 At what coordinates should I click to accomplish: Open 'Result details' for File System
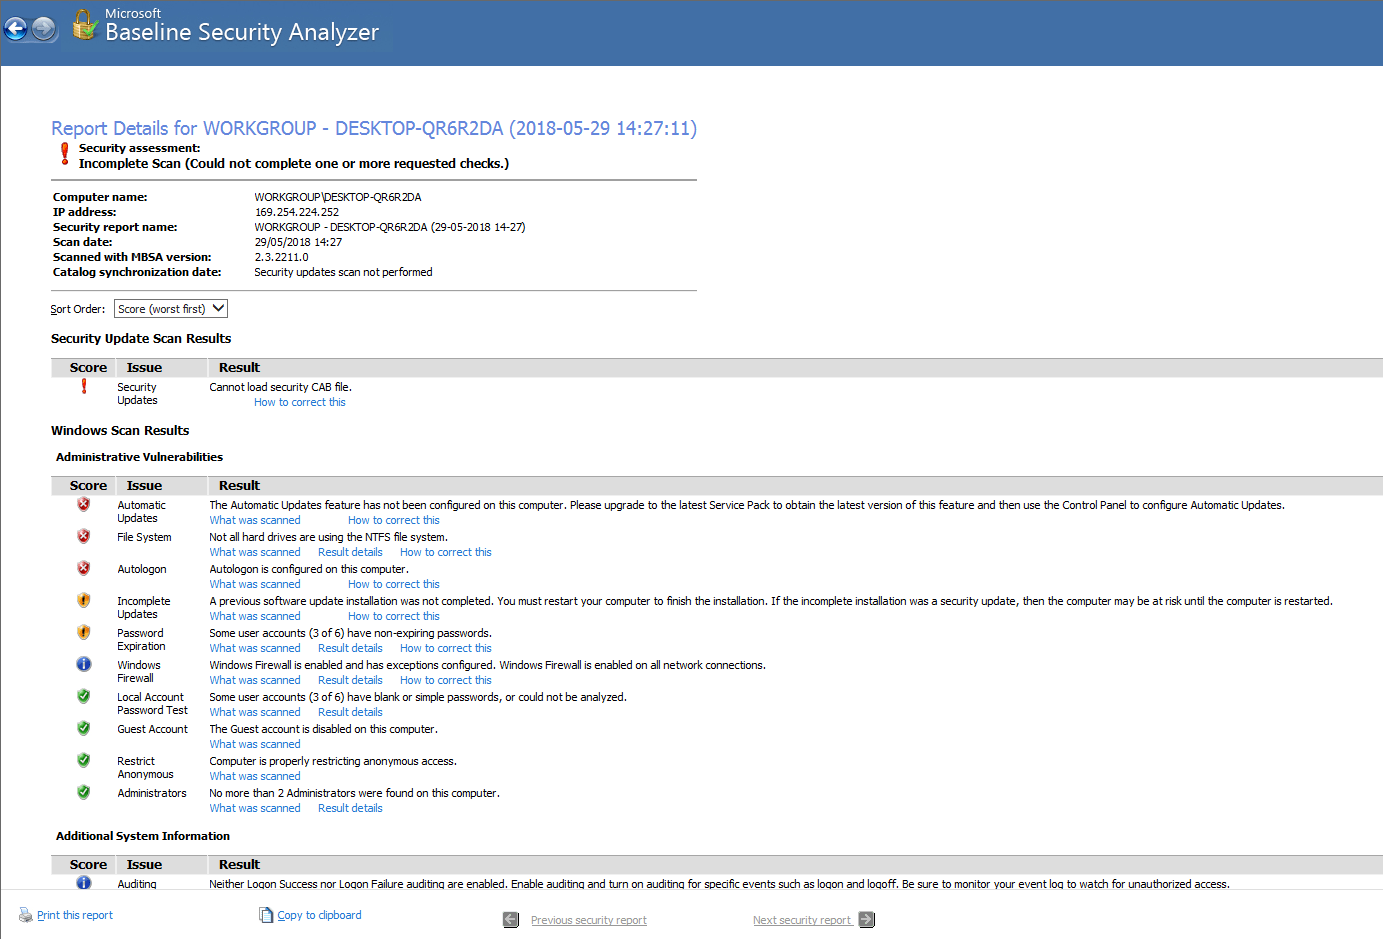(x=350, y=552)
